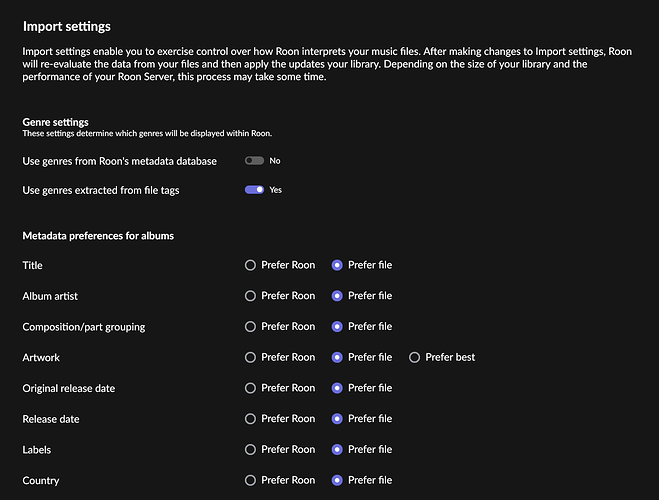
Task: Choose Prefer file for Release date
Action: (337, 419)
